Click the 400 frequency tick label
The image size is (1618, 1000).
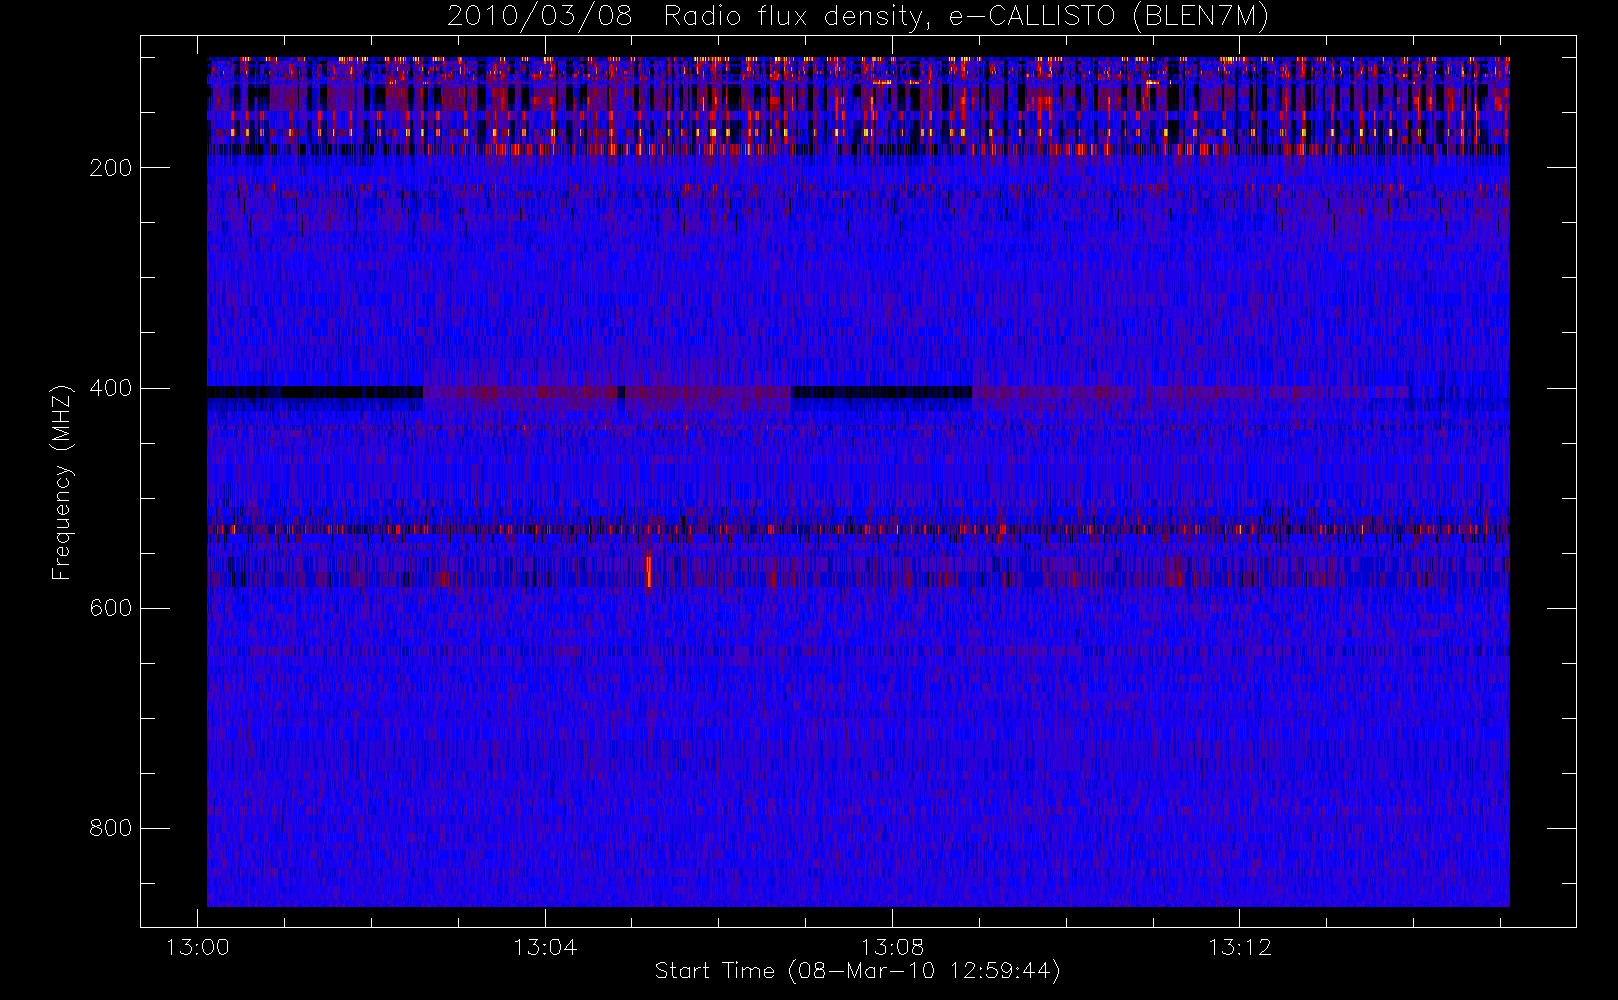[111, 388]
